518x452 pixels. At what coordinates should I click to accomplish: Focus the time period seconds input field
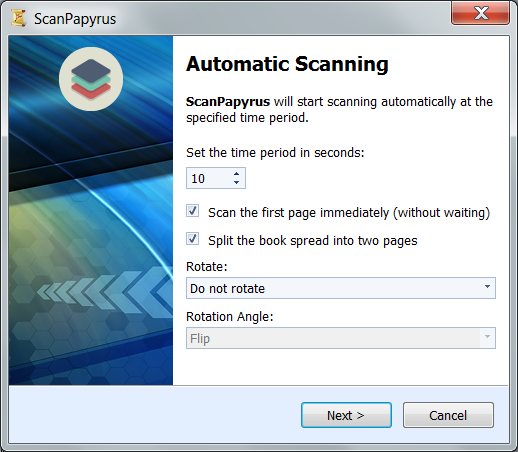209,178
